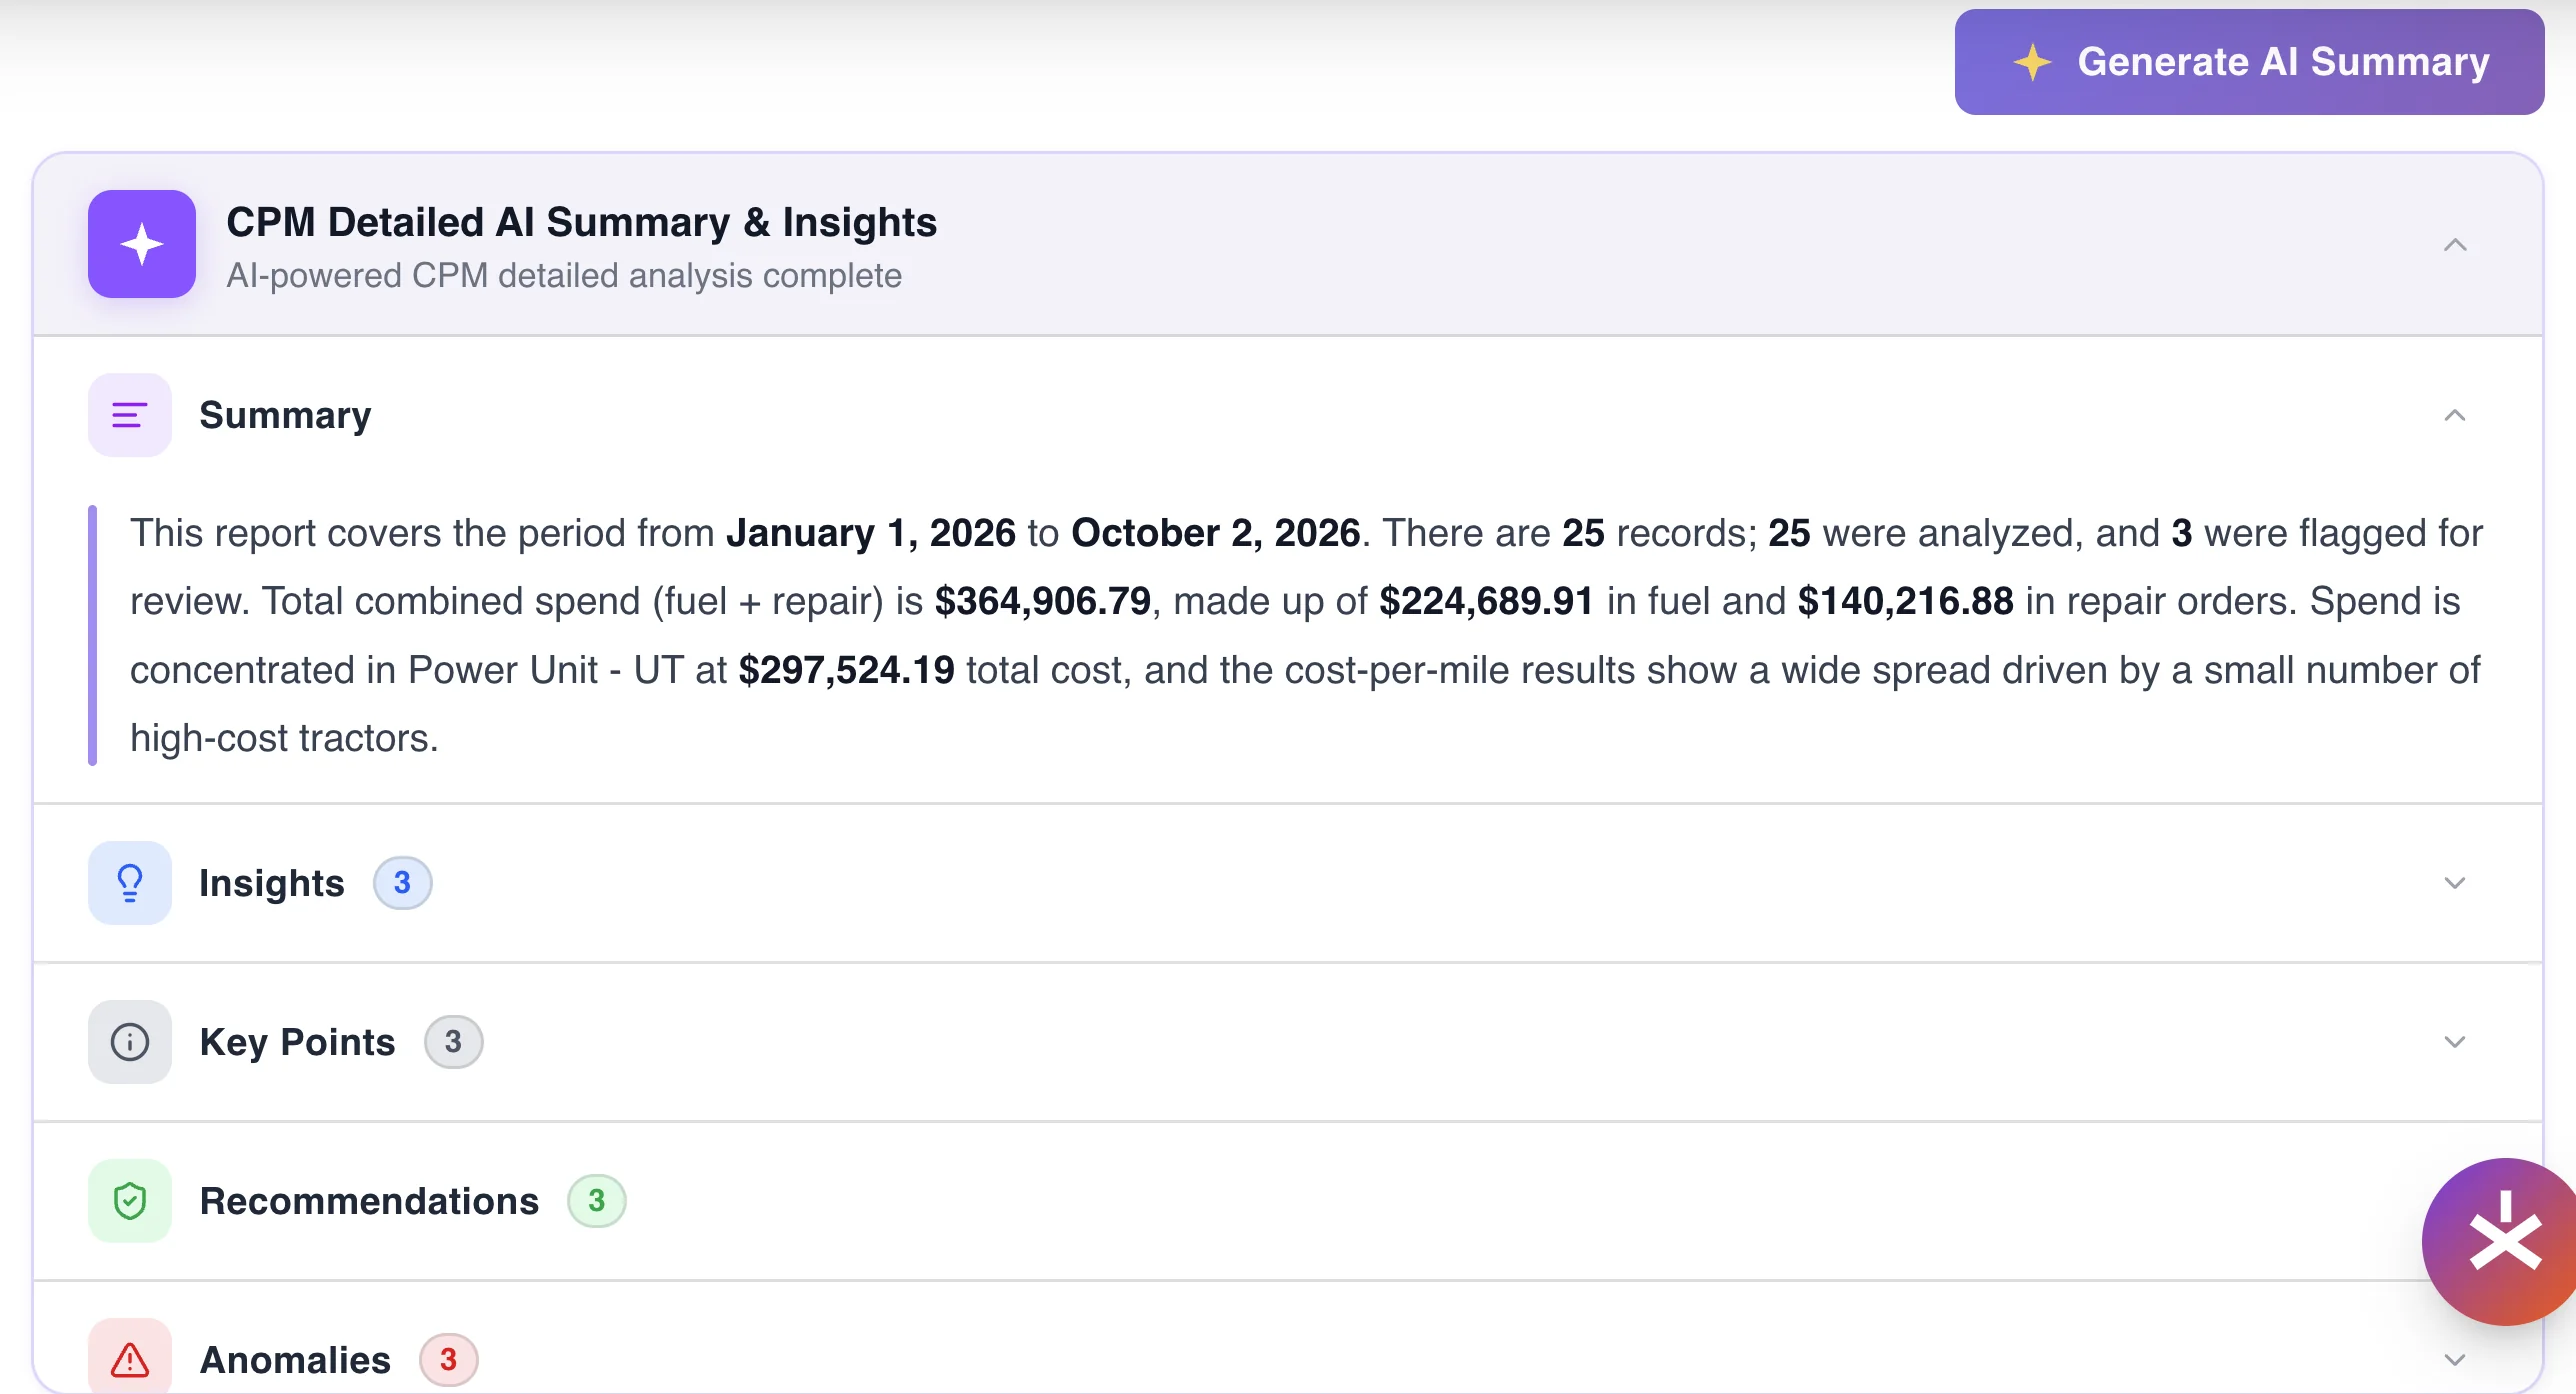Image resolution: width=2576 pixels, height=1394 pixels.
Task: Click the Recommendations shield check icon
Action: click(x=130, y=1201)
